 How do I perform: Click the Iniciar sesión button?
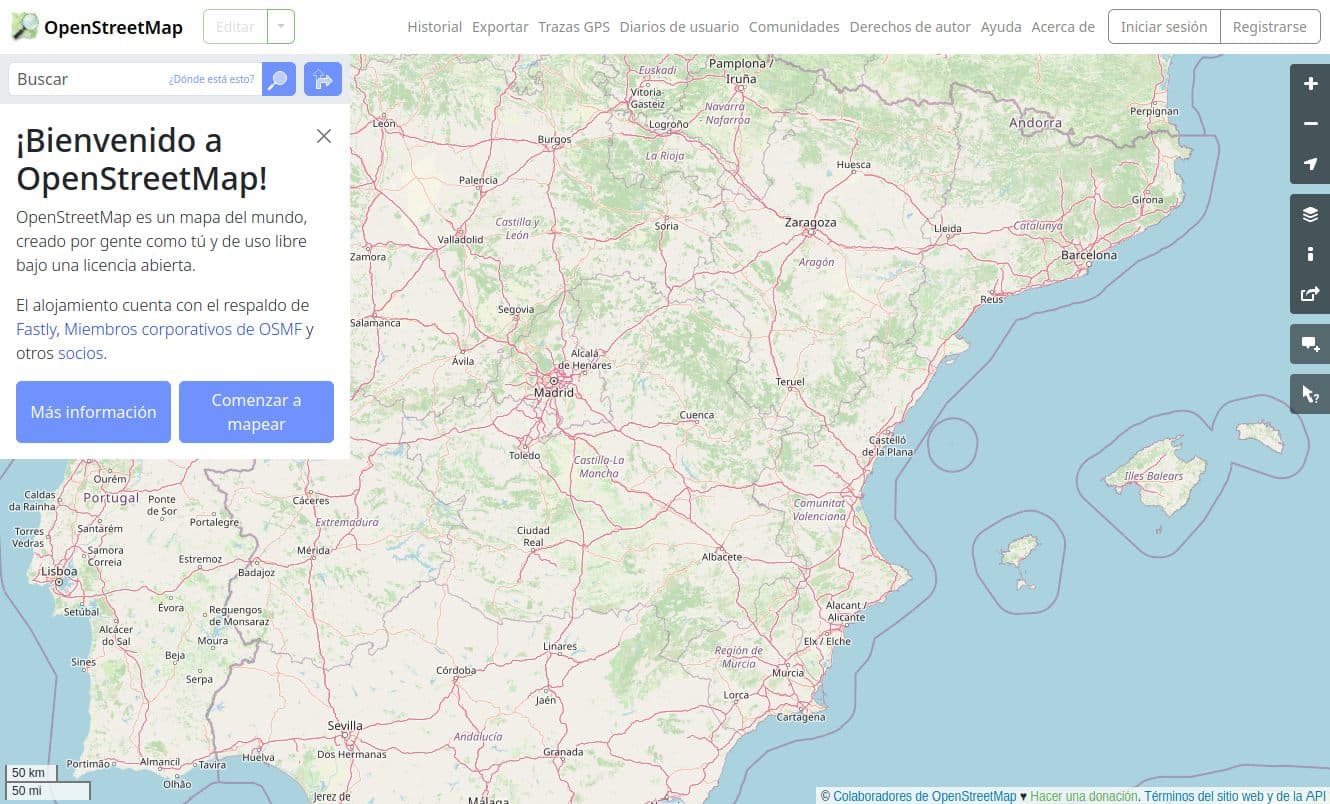(1164, 27)
